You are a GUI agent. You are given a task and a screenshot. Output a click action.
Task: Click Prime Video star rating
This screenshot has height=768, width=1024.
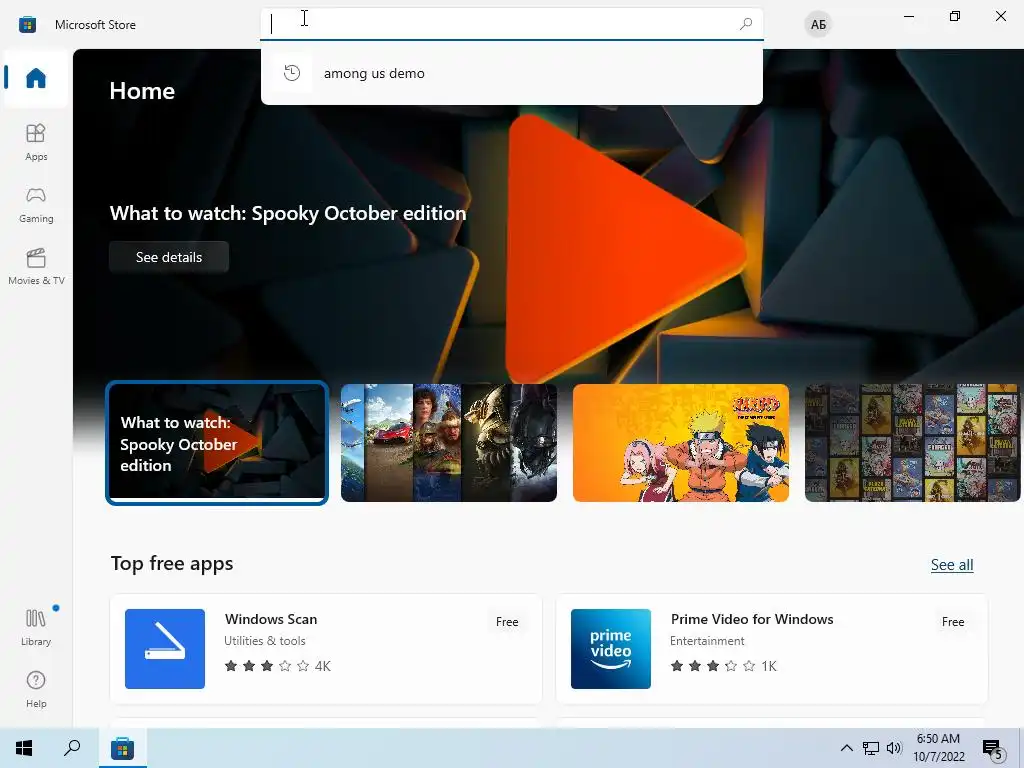713,666
